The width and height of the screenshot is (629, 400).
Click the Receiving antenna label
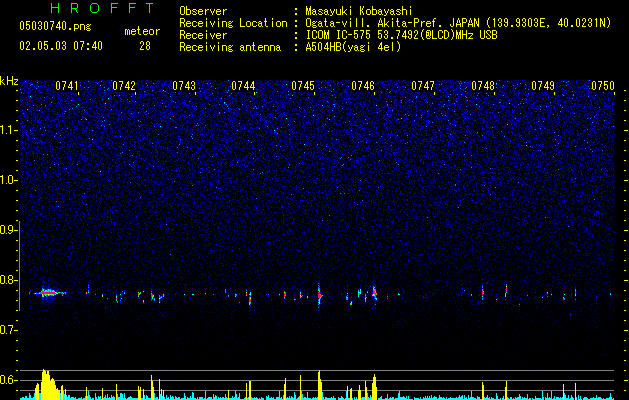point(230,47)
